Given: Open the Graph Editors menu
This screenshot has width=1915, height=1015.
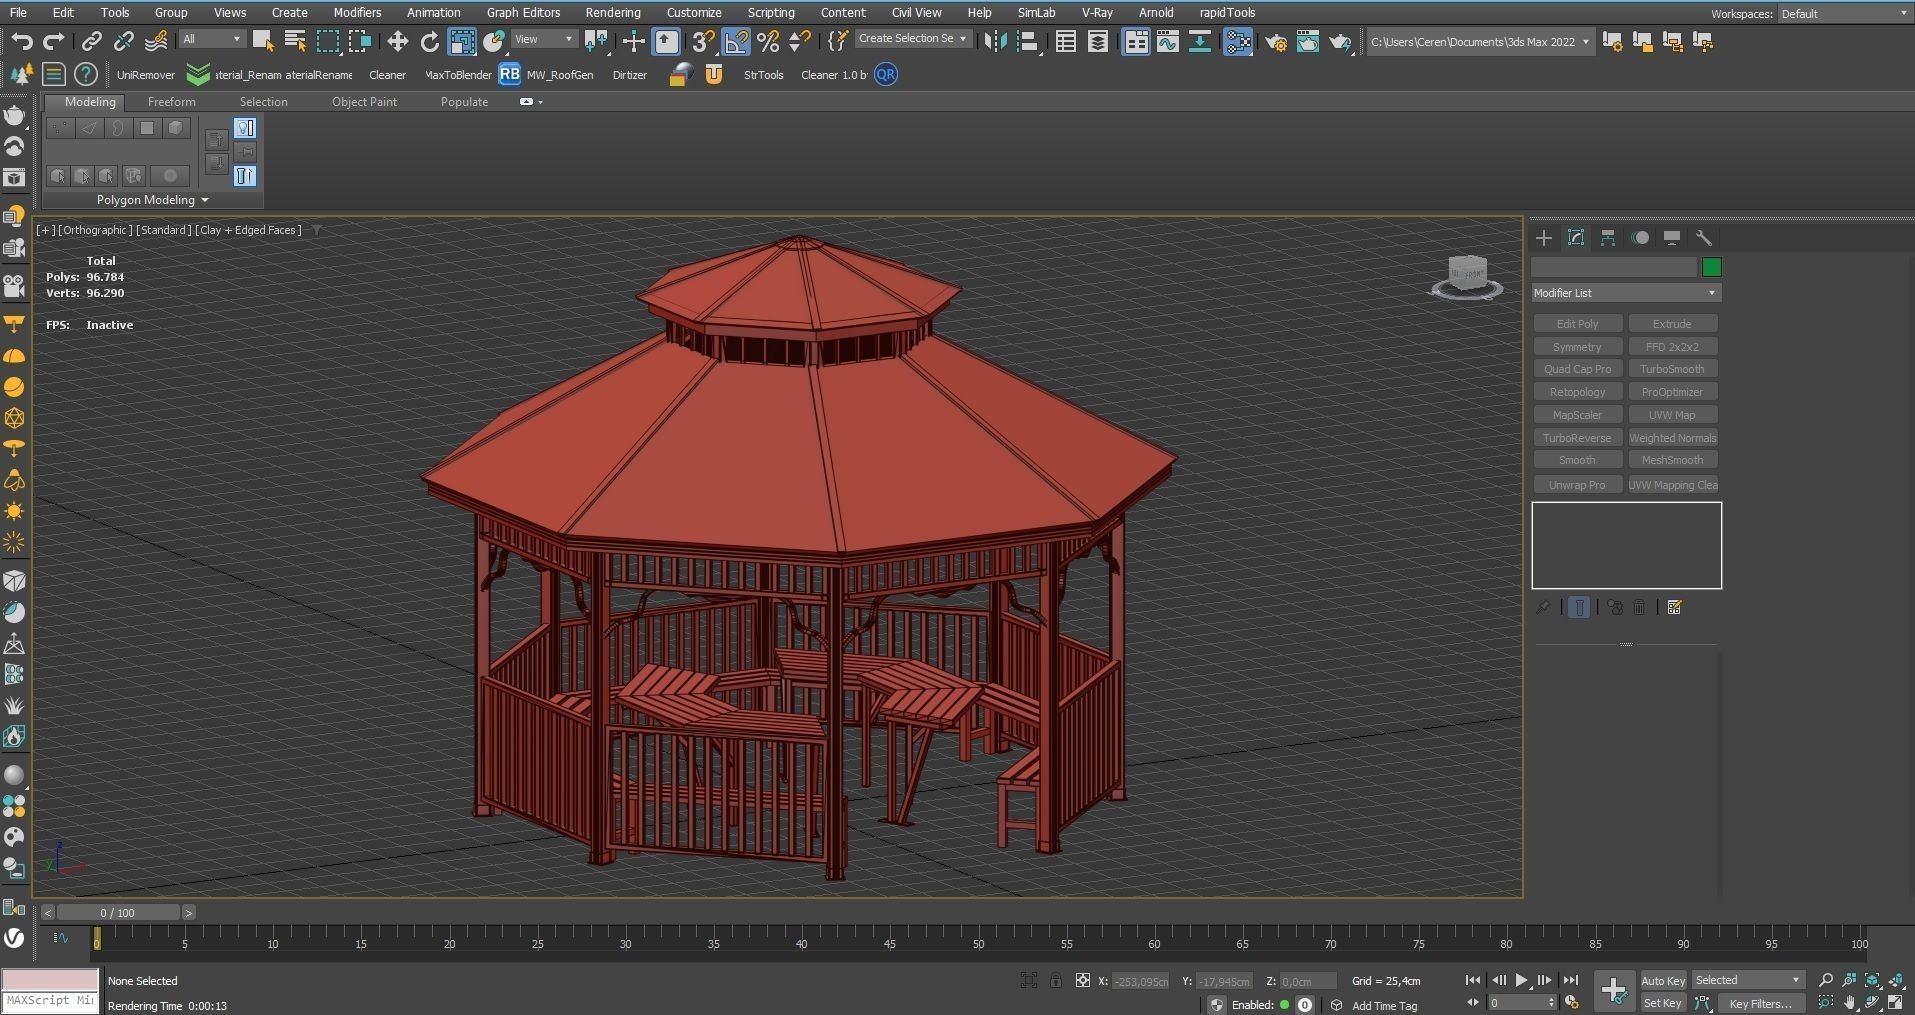Looking at the screenshot, I should tap(523, 13).
